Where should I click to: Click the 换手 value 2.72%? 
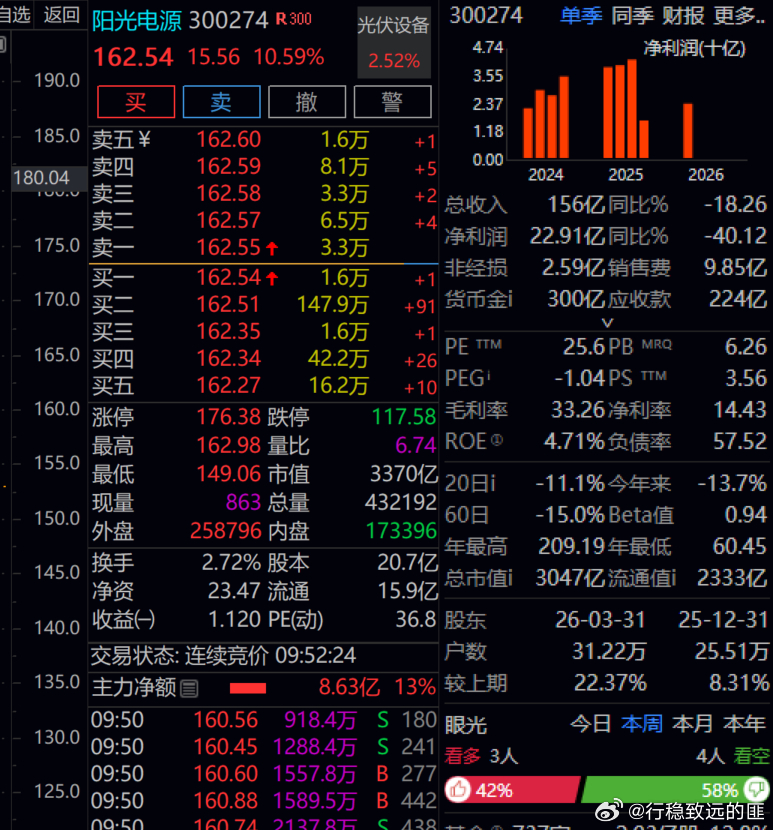231,563
